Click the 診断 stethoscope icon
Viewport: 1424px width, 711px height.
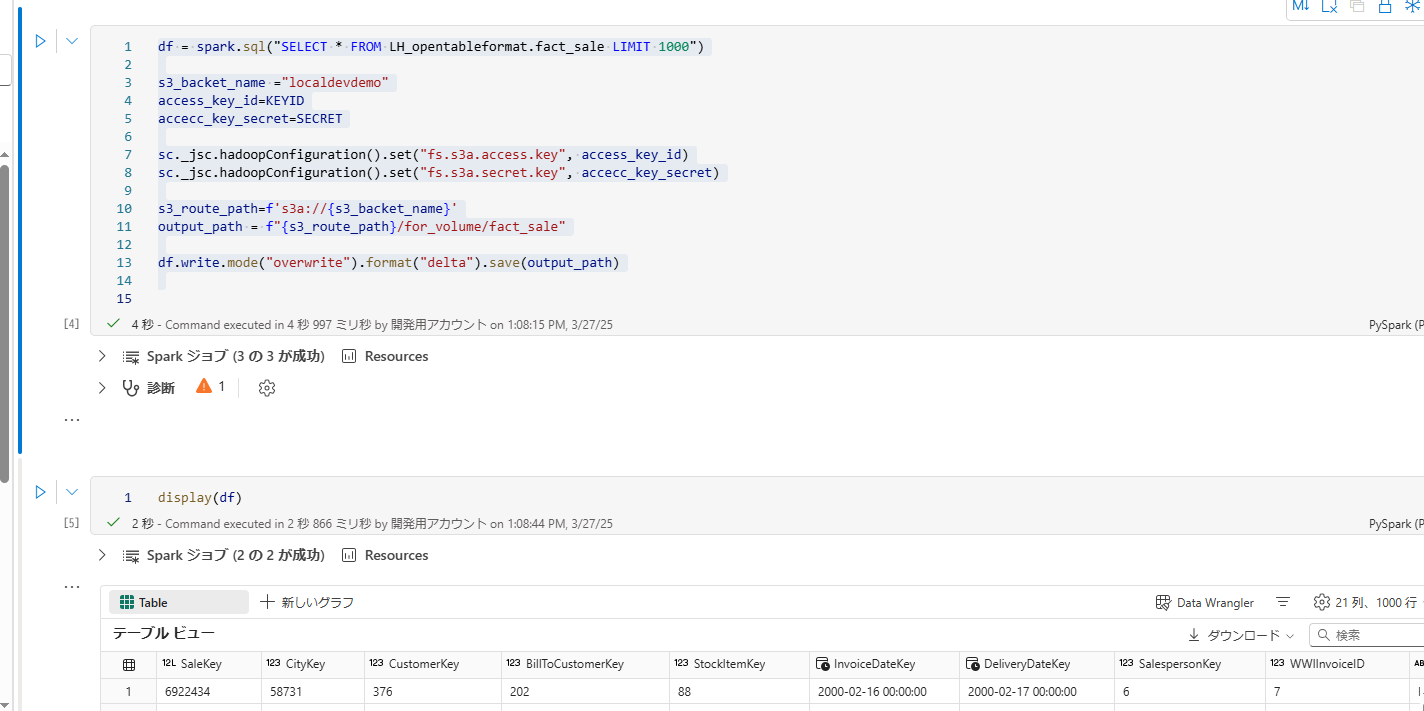click(x=130, y=388)
